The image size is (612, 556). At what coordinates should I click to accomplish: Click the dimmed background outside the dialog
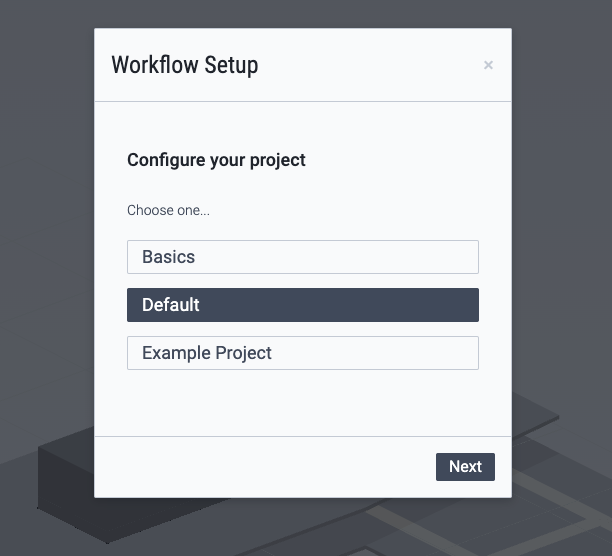[x=47, y=234]
